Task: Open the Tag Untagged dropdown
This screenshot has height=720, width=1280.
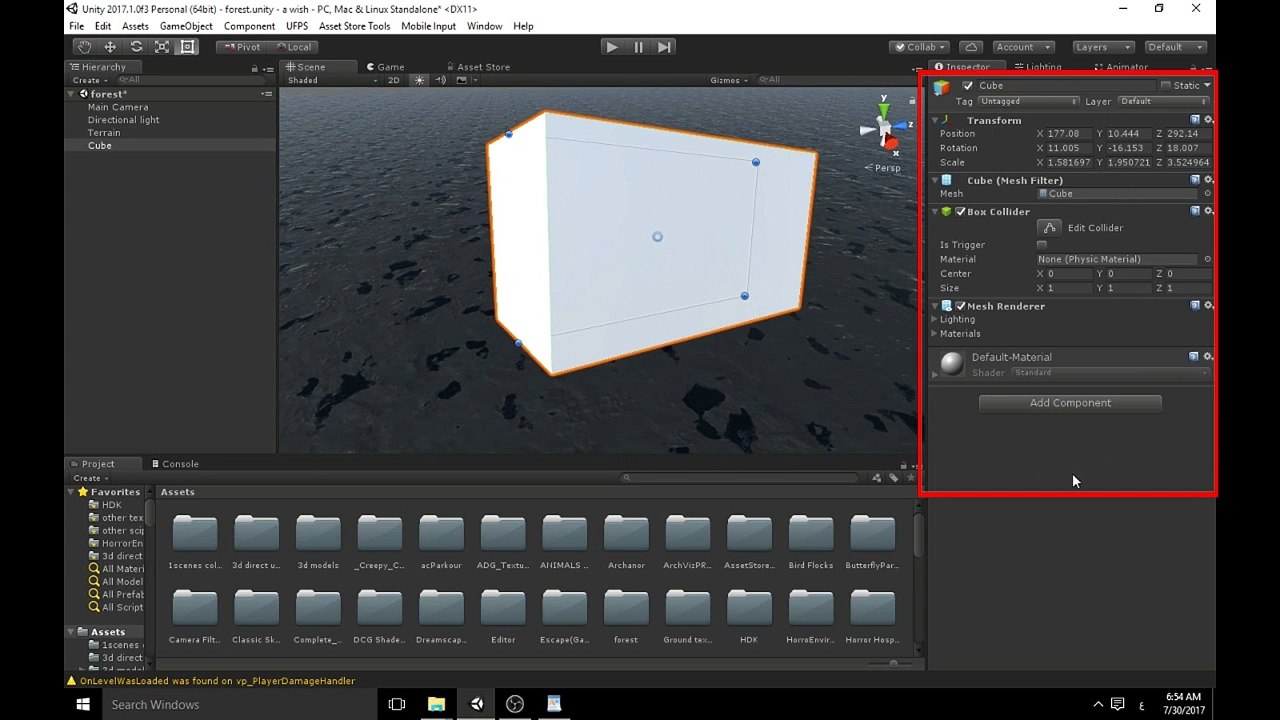Action: pyautogui.click(x=1028, y=101)
